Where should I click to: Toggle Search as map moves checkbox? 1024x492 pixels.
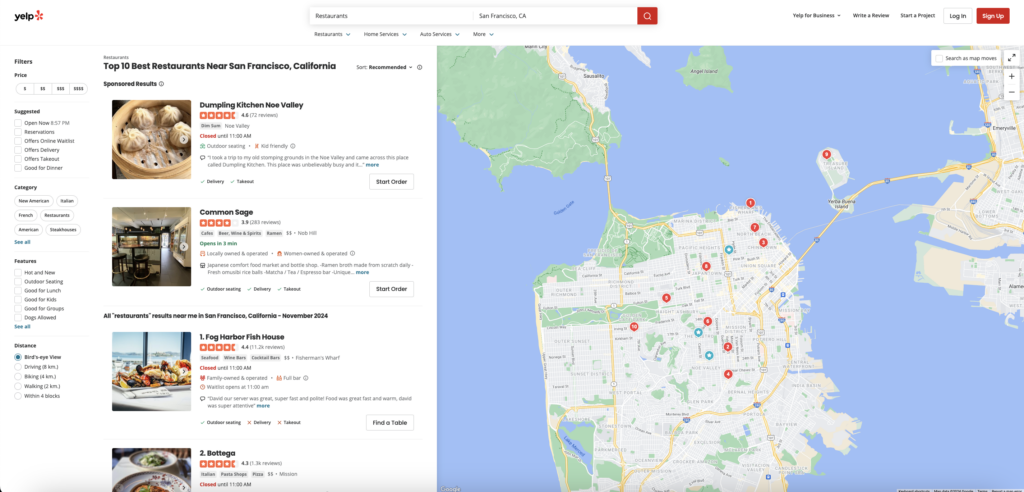tap(939, 58)
